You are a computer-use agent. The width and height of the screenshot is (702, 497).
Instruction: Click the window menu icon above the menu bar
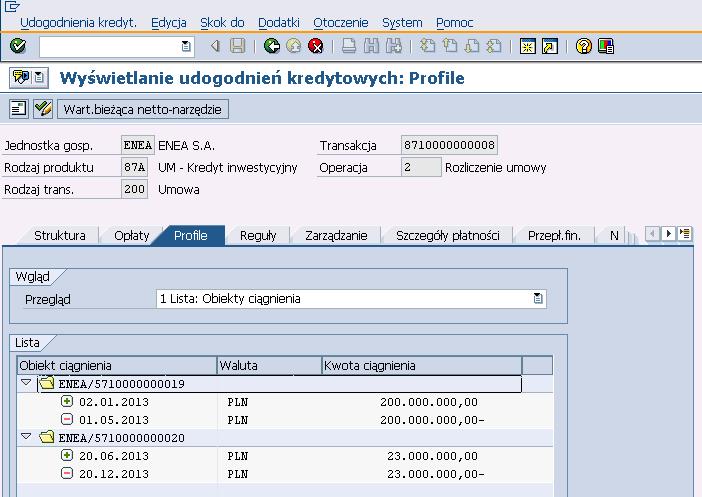pyautogui.click(x=12, y=6)
